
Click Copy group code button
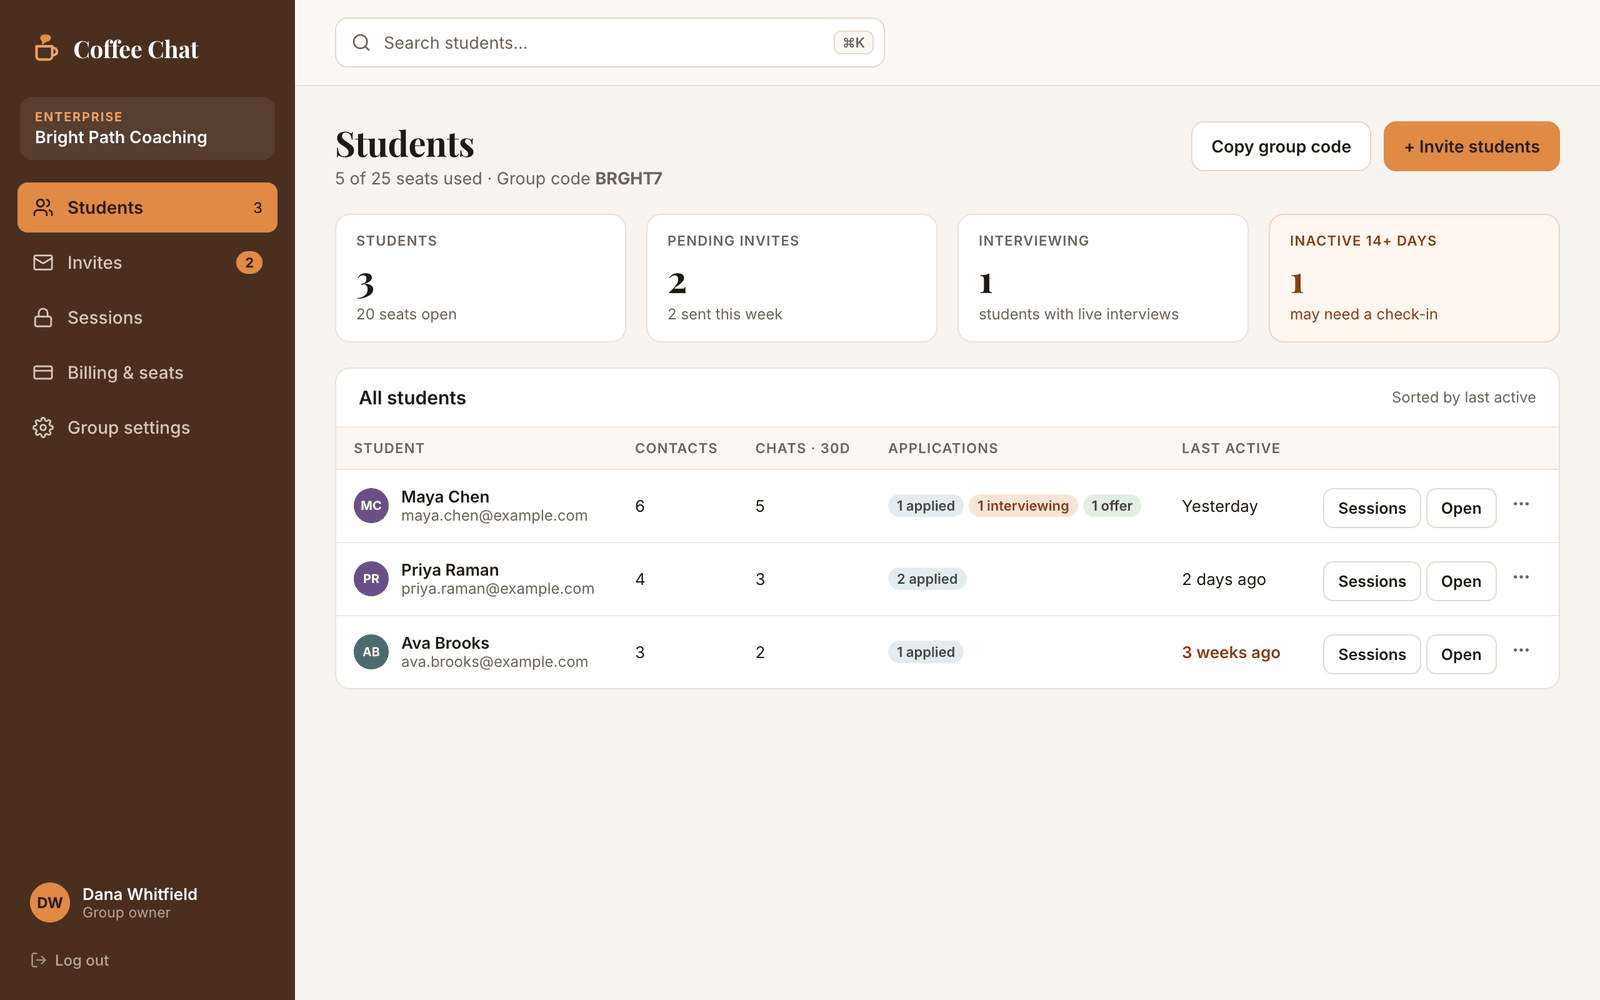pyautogui.click(x=1281, y=146)
